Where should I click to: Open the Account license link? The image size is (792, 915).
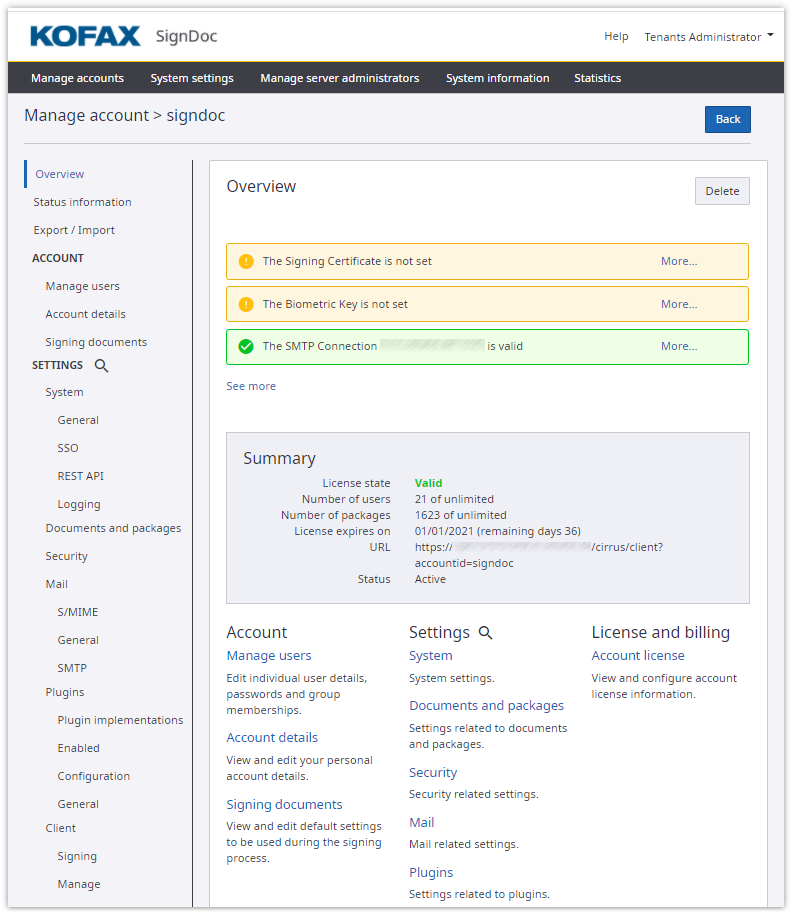pyautogui.click(x=638, y=656)
